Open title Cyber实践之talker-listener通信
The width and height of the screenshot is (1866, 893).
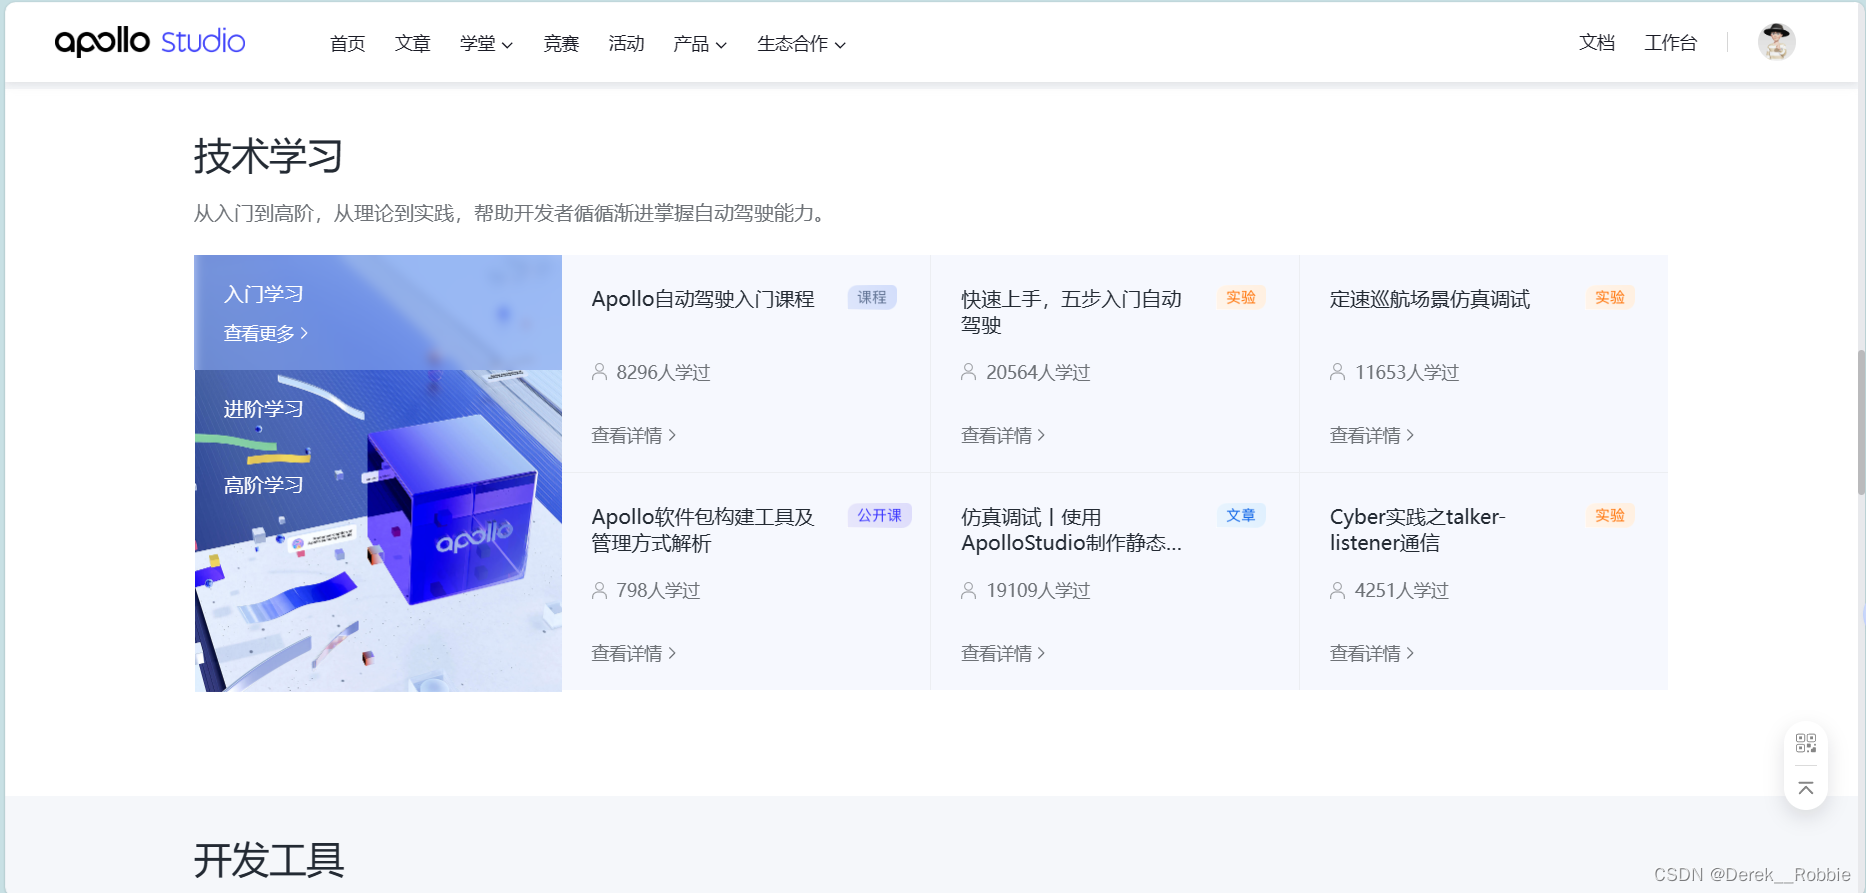pyautogui.click(x=1418, y=530)
